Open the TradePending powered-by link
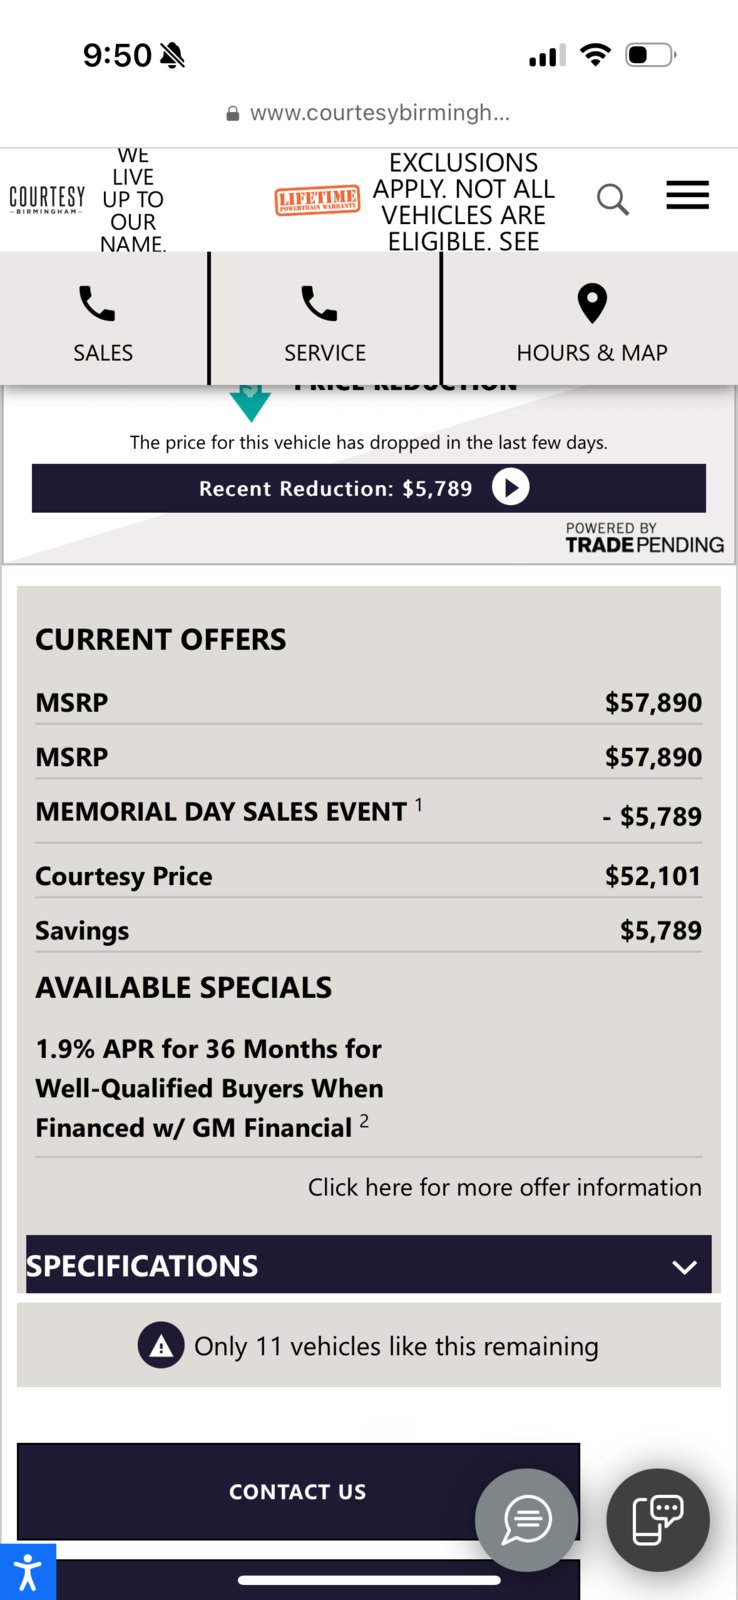Viewport: 738px width, 1600px height. coord(645,537)
